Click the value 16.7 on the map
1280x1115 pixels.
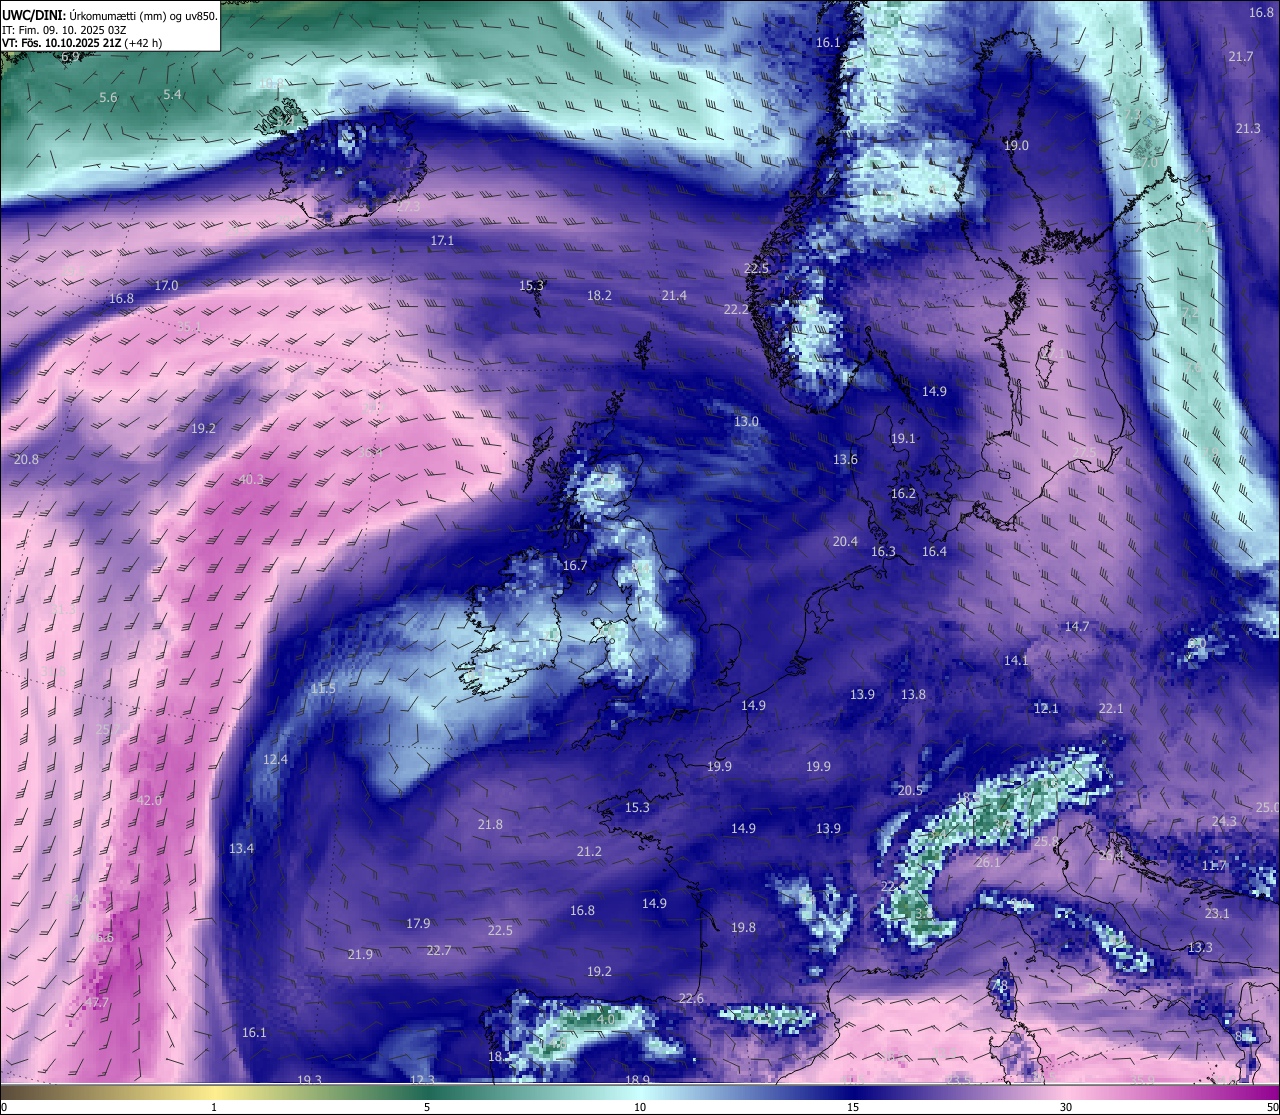click(575, 566)
